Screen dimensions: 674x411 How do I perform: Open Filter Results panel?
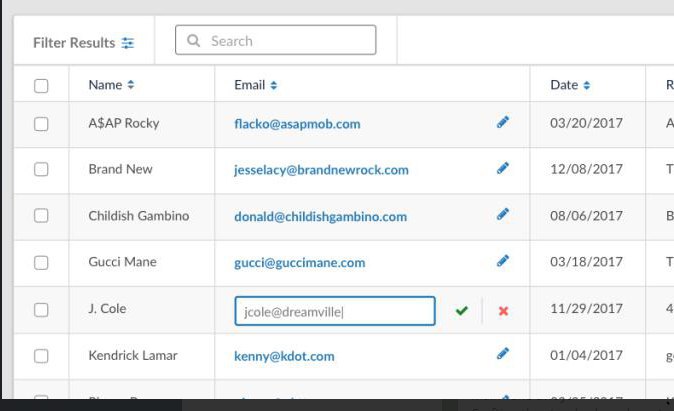84,43
